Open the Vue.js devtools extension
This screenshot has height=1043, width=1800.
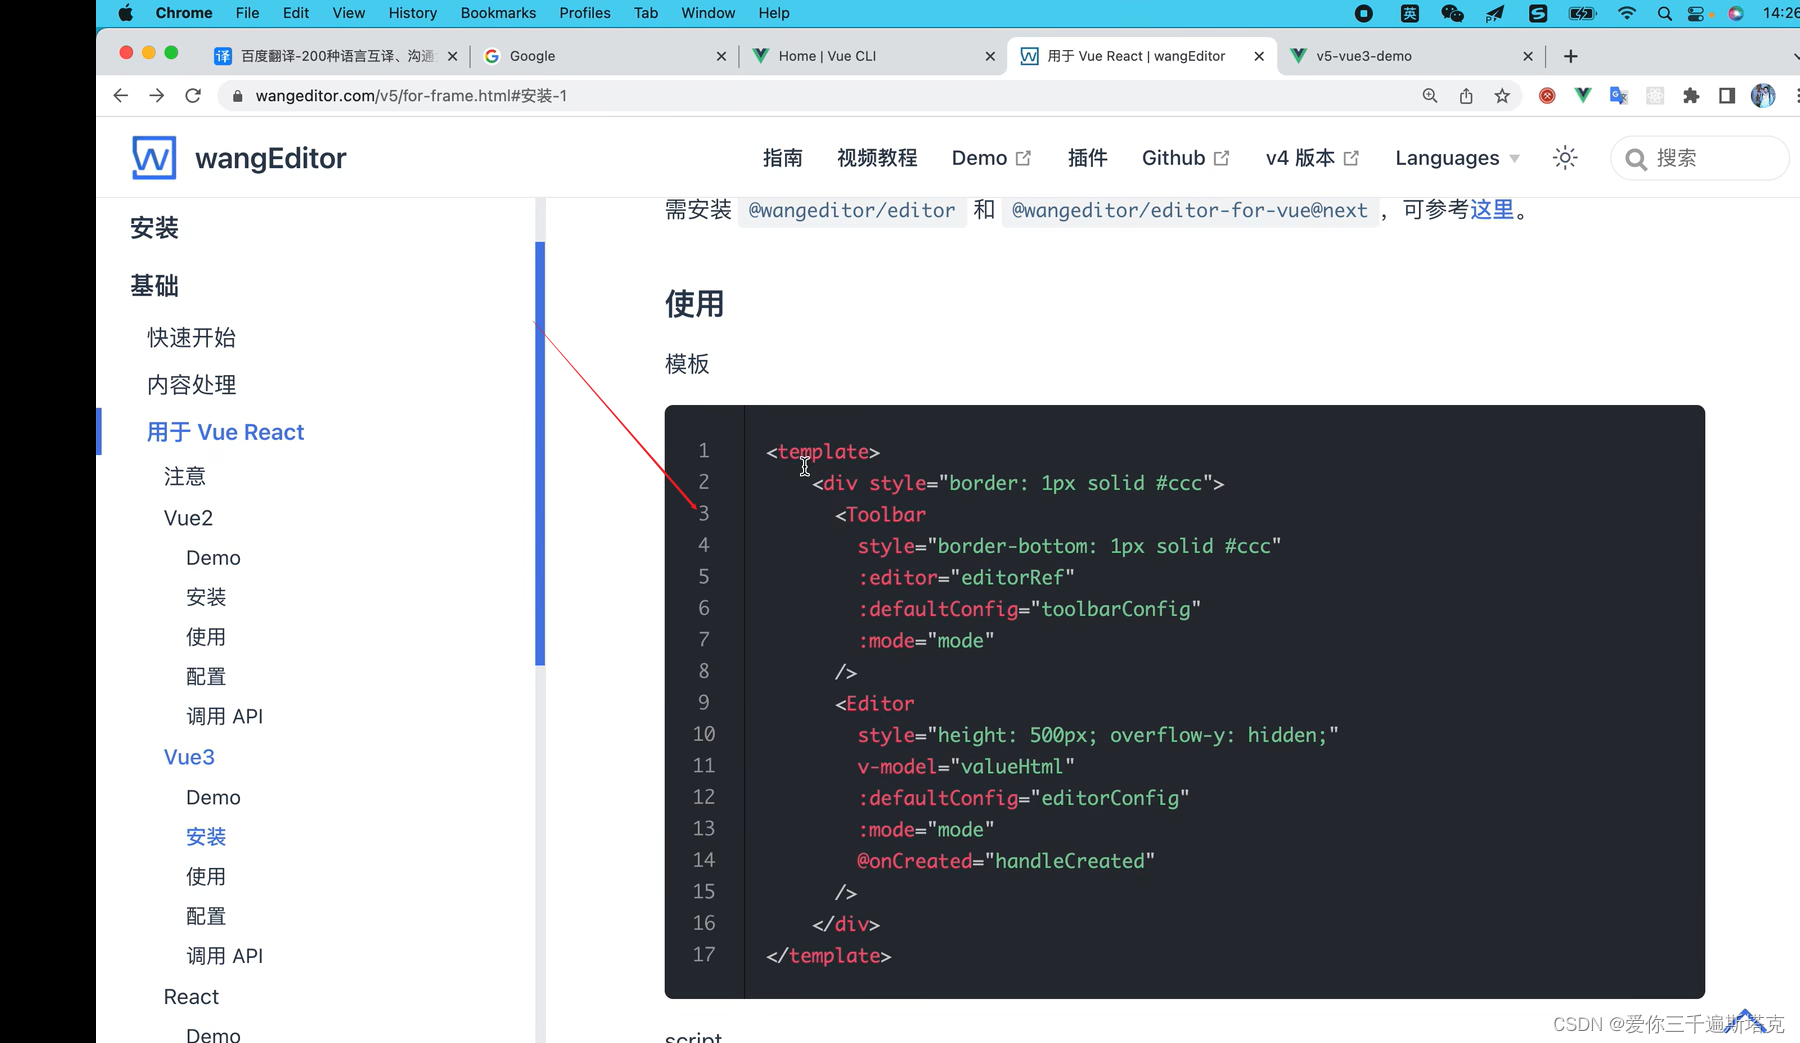tap(1583, 96)
